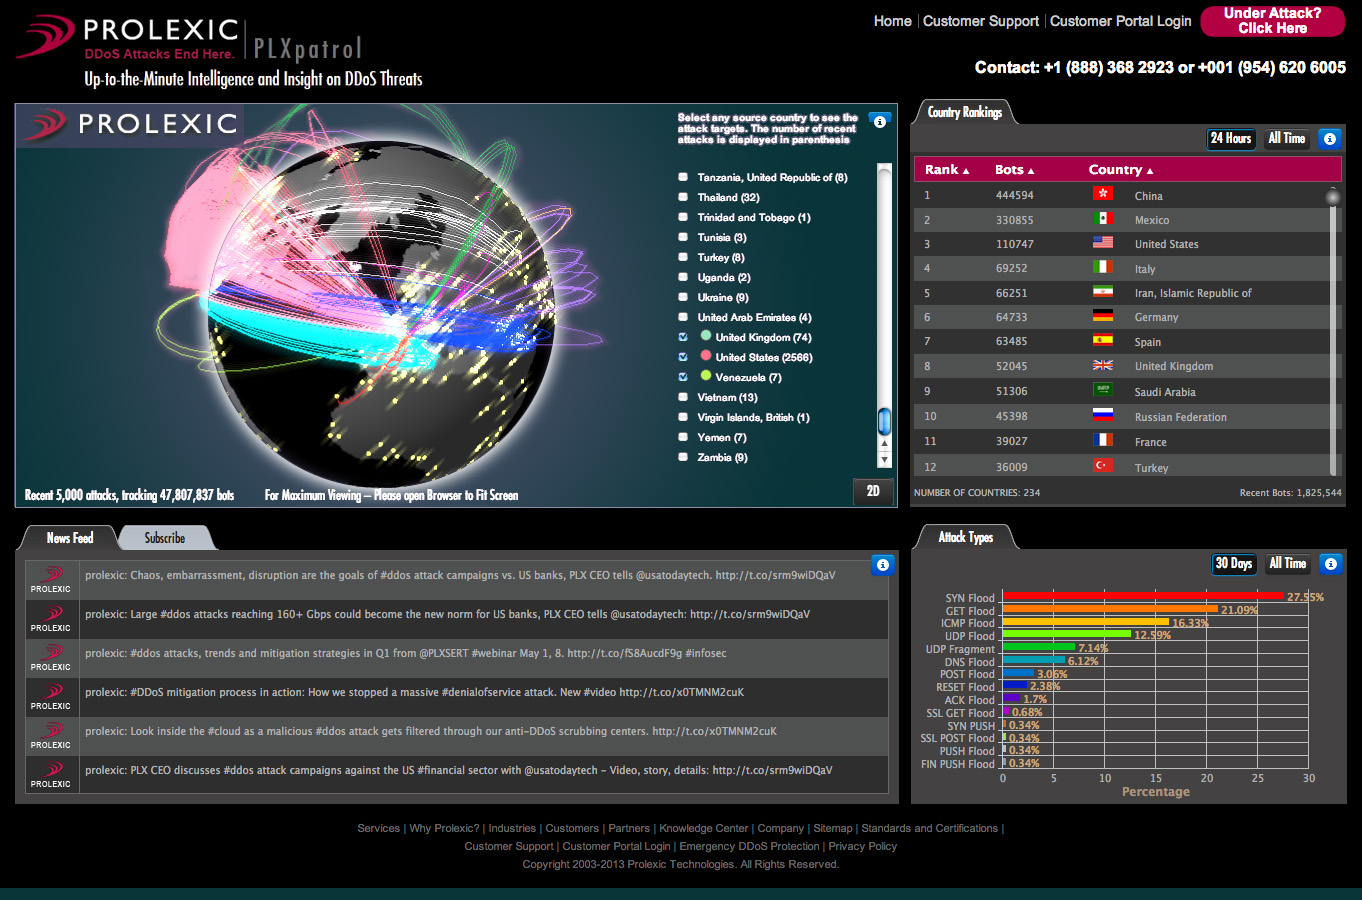1362x900 pixels.
Task: Click the 2D view button on the globe
Action: click(872, 492)
